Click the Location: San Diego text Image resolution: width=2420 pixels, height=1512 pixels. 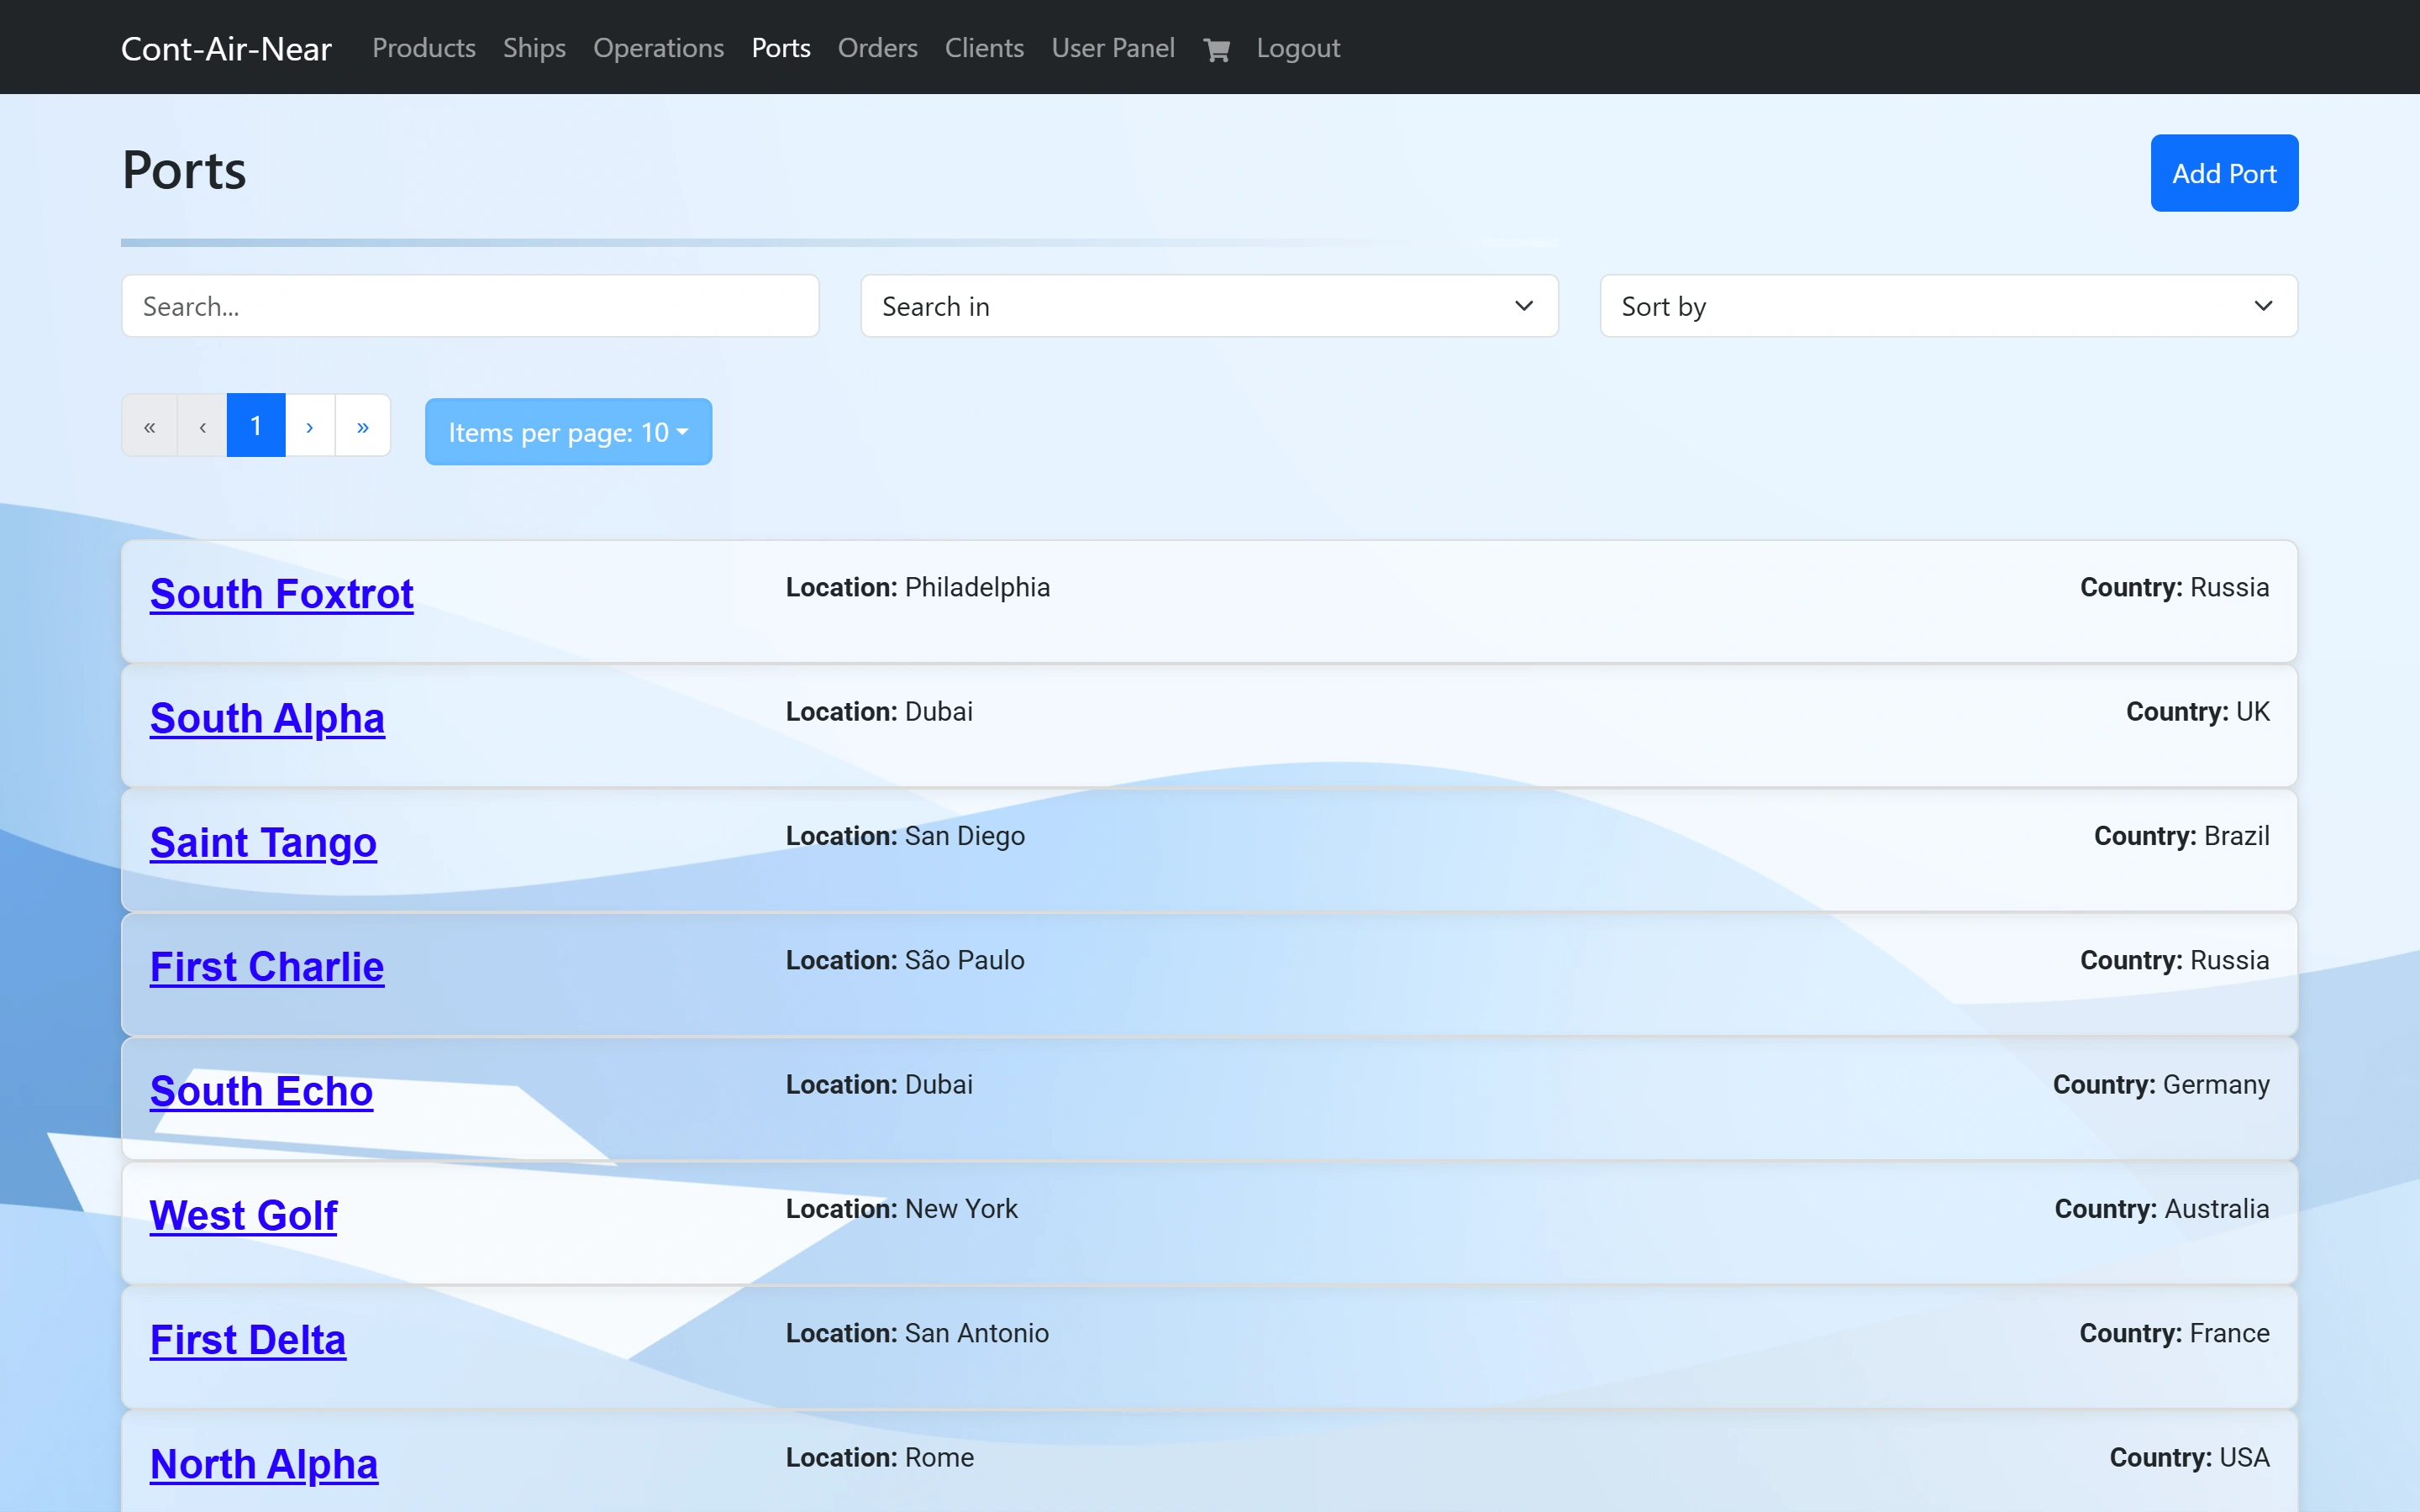tap(905, 836)
